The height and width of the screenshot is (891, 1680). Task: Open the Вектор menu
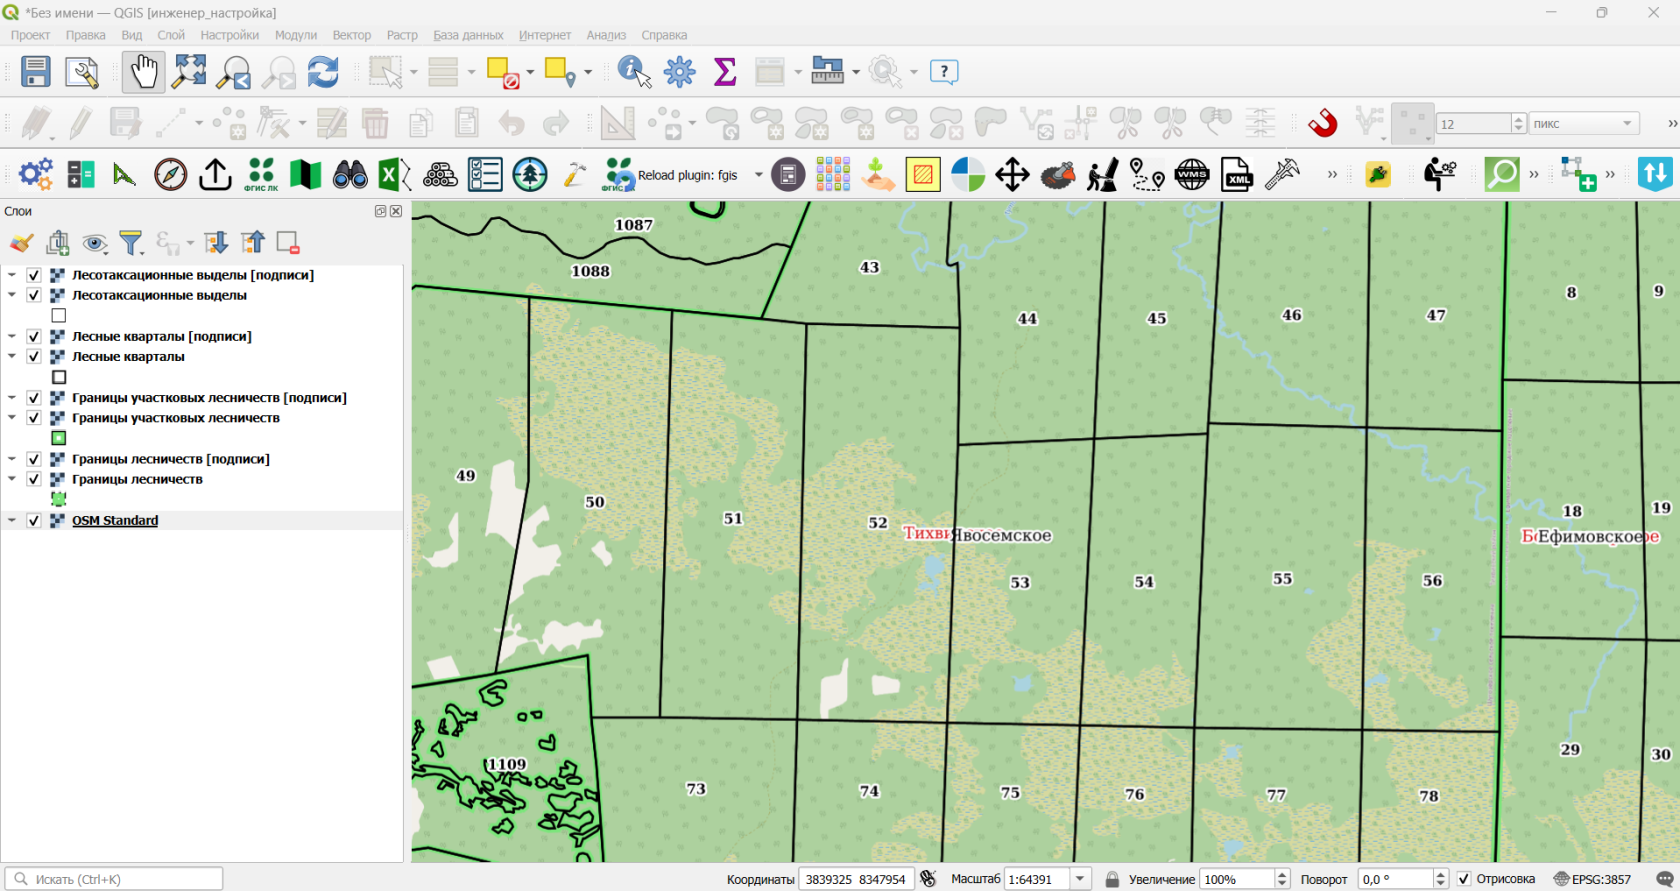352,35
